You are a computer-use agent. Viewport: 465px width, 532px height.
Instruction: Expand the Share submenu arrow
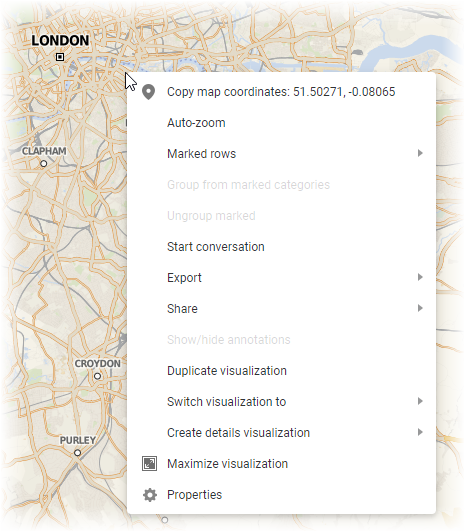click(420, 308)
